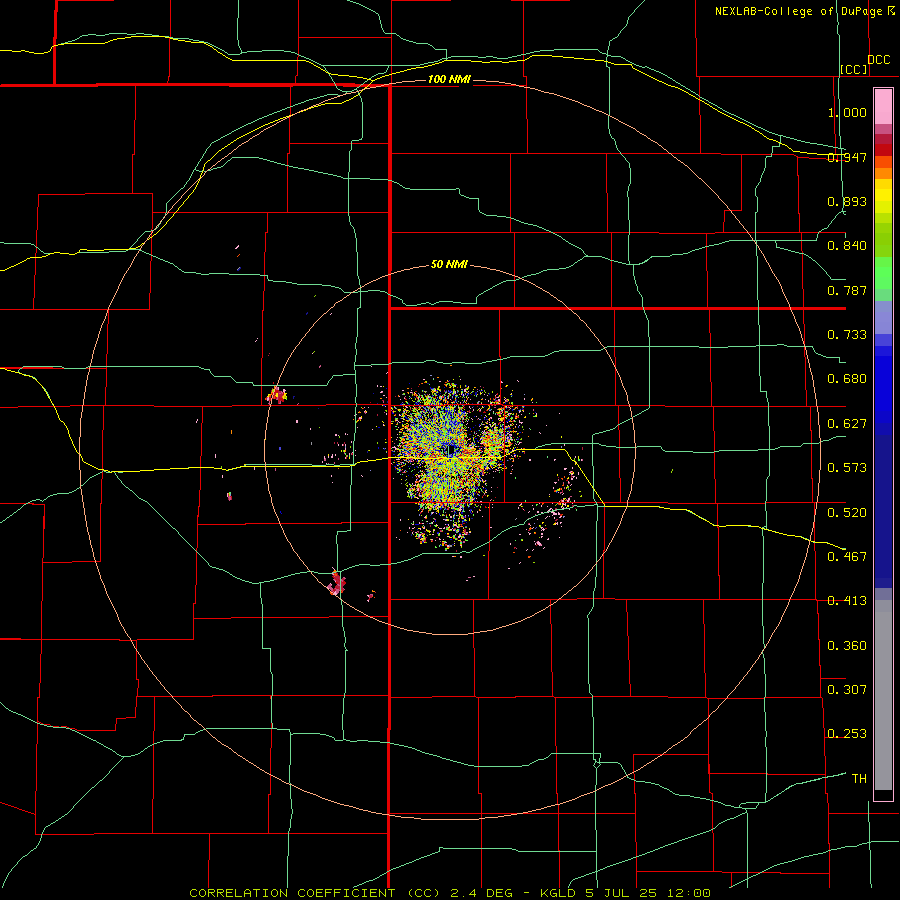Click the 0.573 color scale value
Screen dimensions: 900x900
click(x=847, y=468)
